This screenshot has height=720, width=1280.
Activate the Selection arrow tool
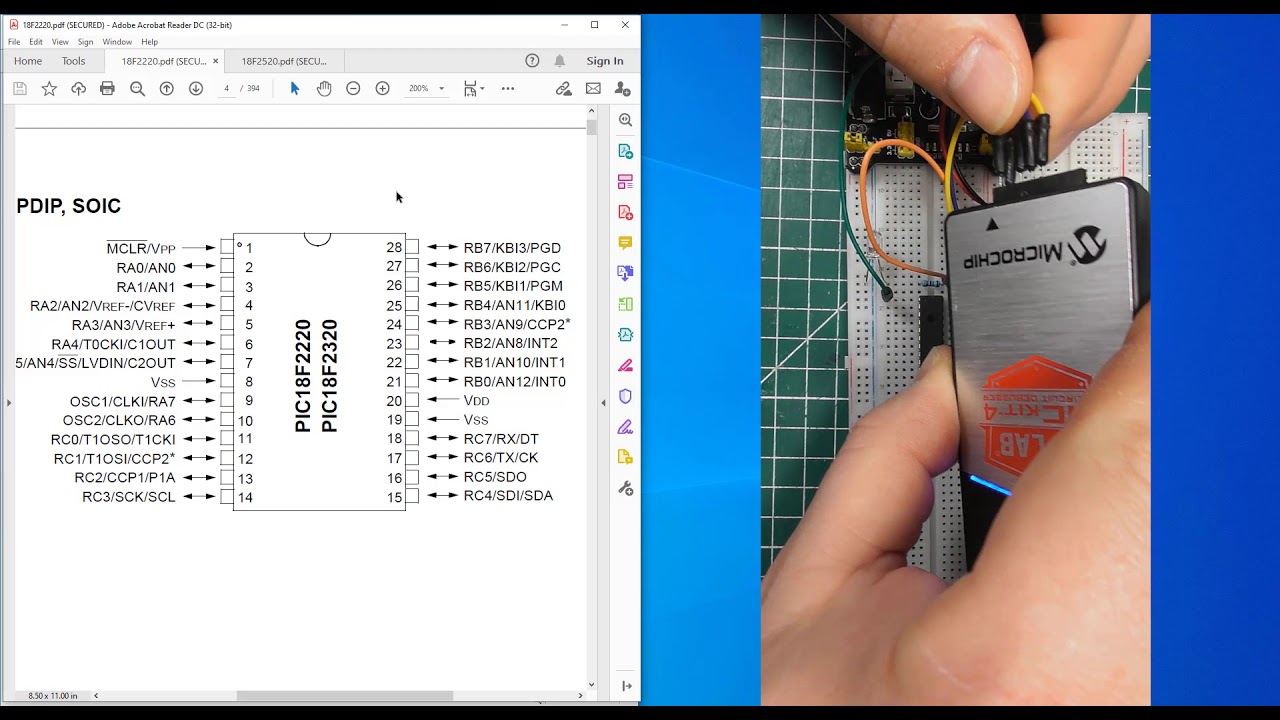pos(294,89)
